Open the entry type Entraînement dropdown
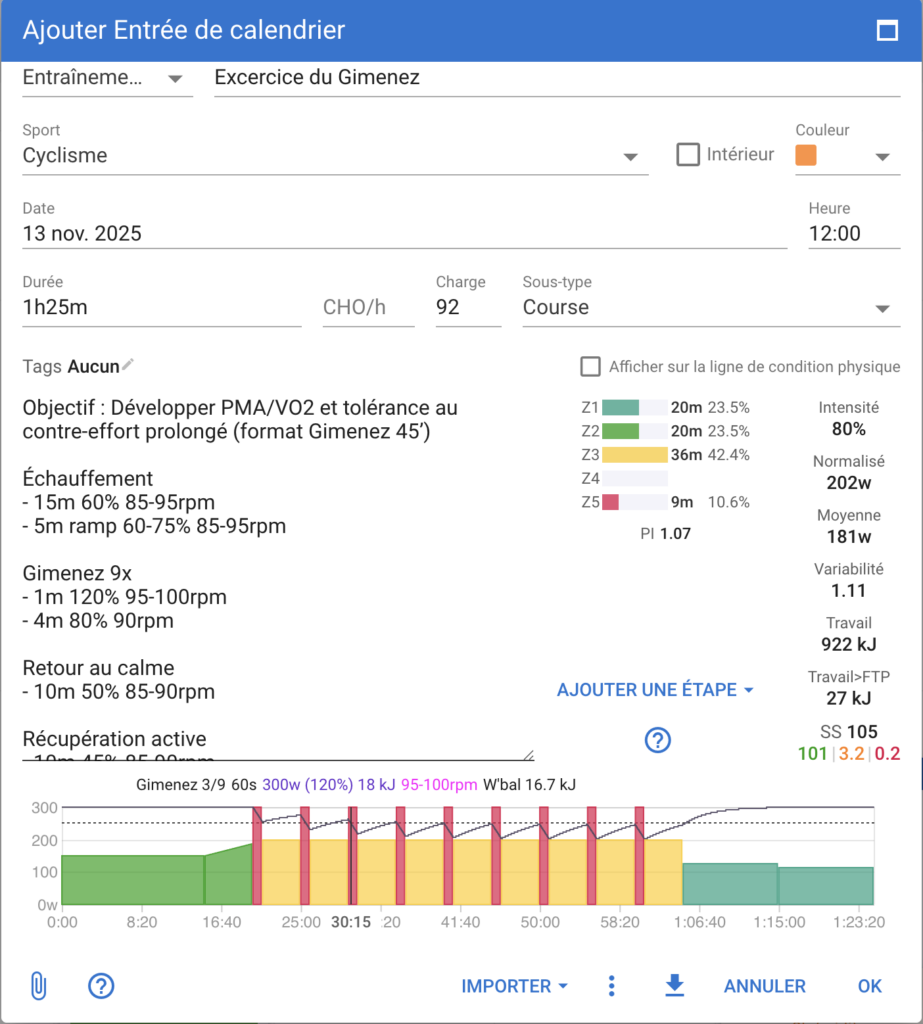Viewport: 923px width, 1024px height. (174, 78)
